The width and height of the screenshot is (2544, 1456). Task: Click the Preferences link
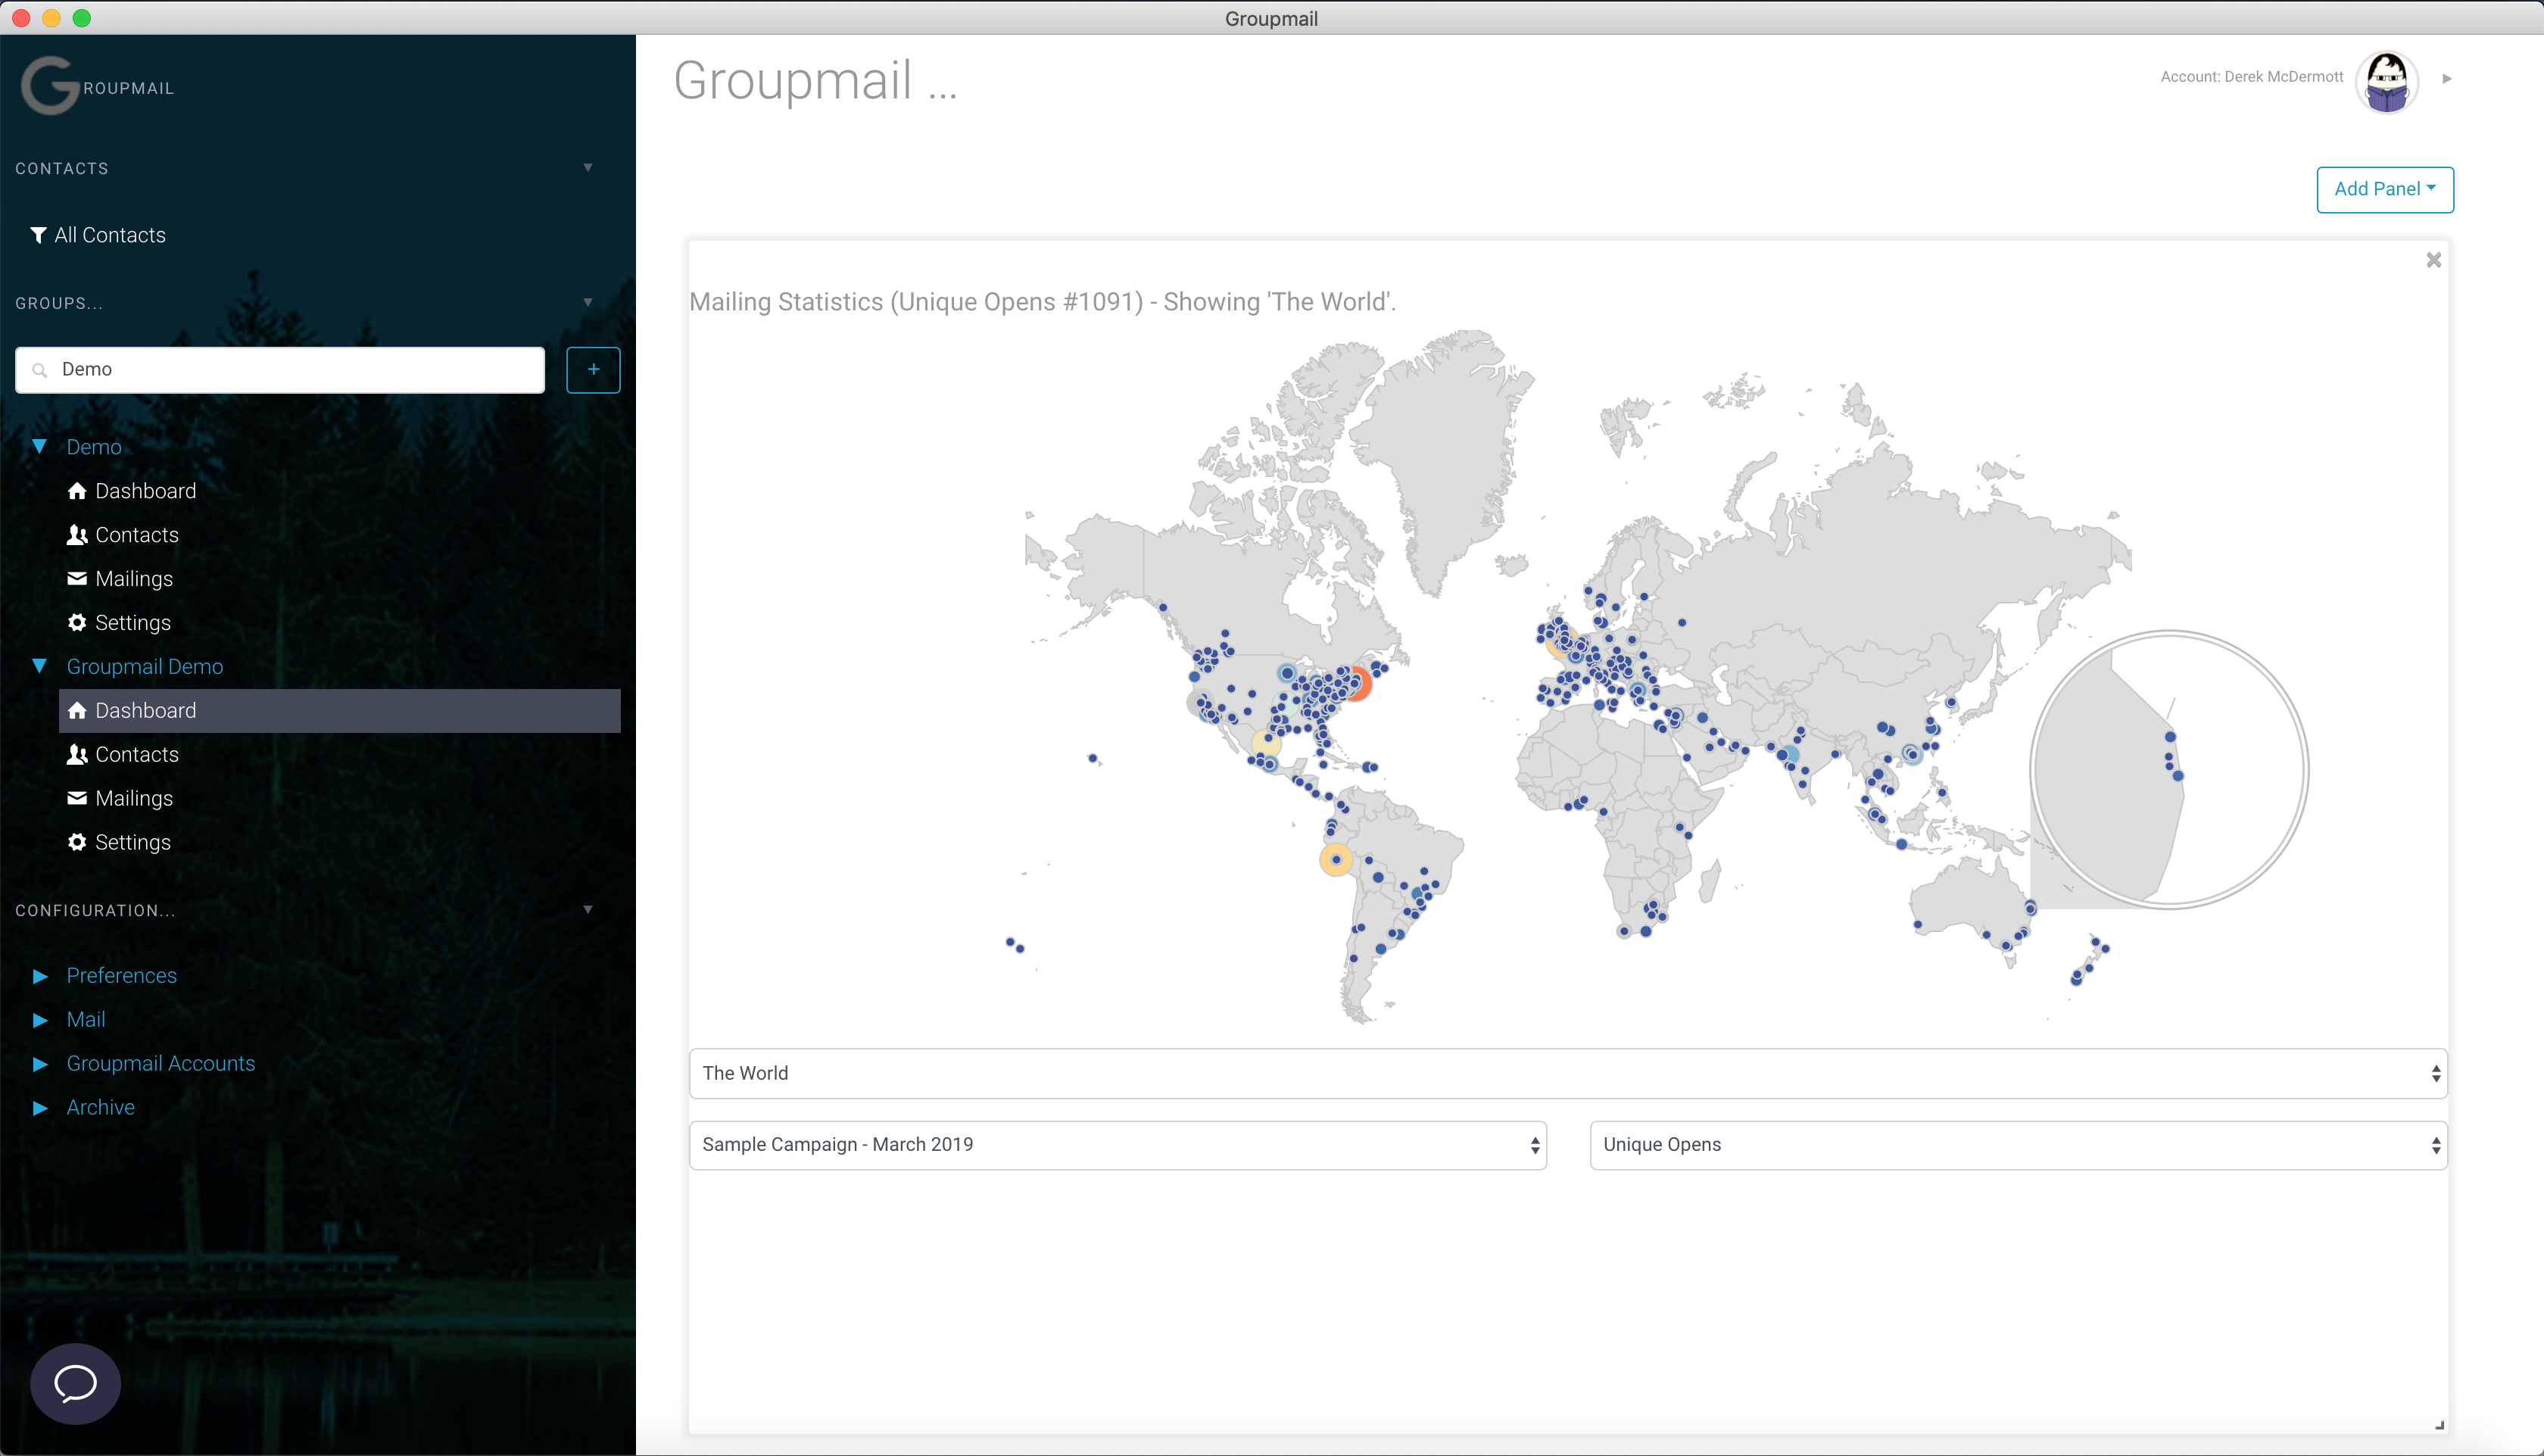[x=121, y=976]
